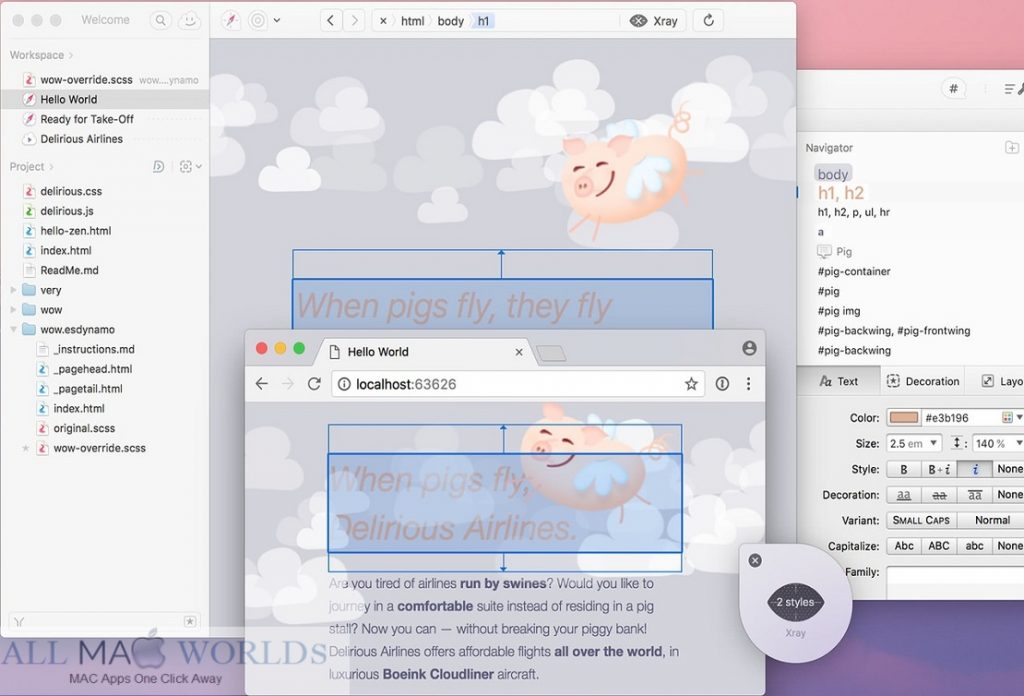
Task: Toggle strikethrough decoration button
Action: click(x=939, y=495)
